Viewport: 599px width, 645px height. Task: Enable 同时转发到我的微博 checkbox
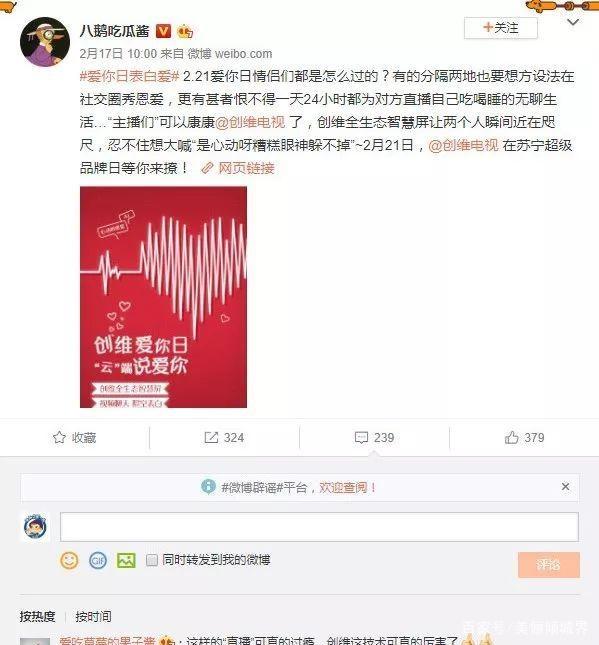152,560
